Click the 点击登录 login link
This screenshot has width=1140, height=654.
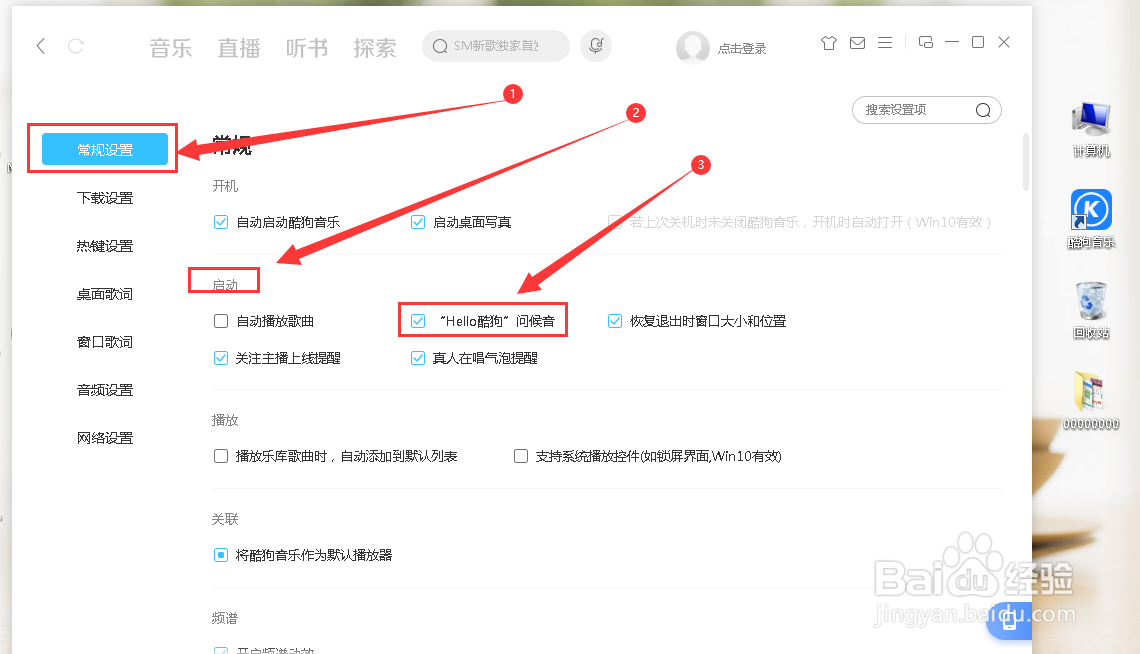point(742,49)
